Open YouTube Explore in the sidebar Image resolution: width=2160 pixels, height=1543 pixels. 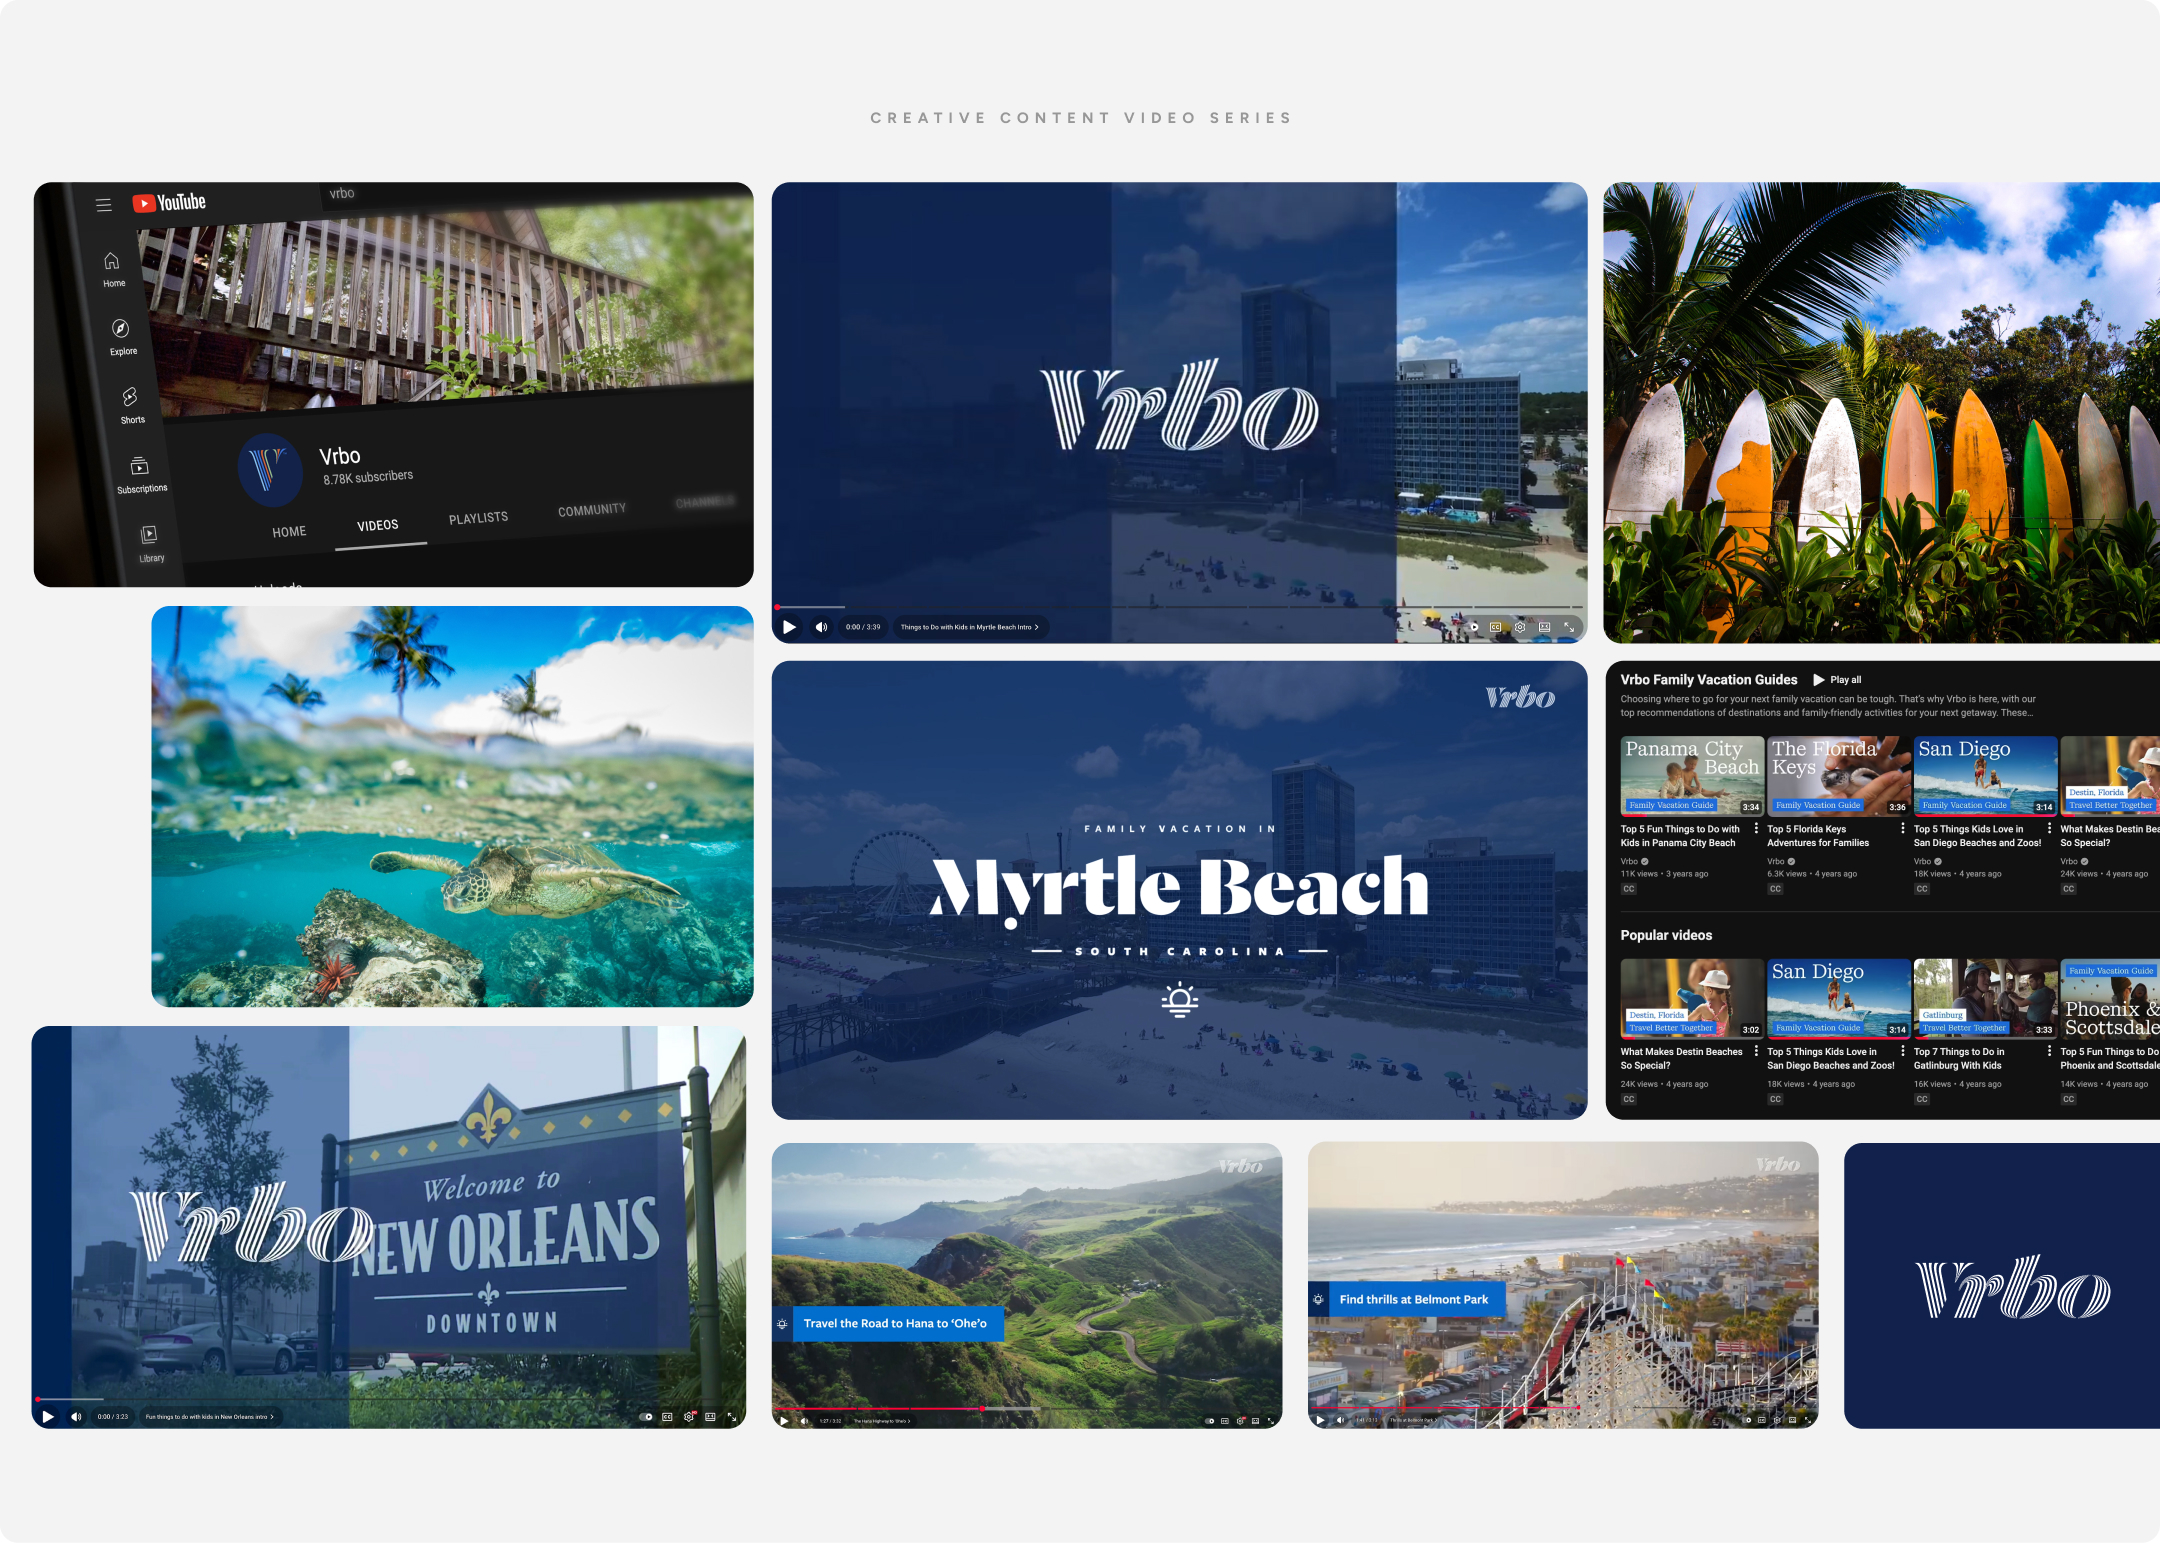click(x=120, y=330)
